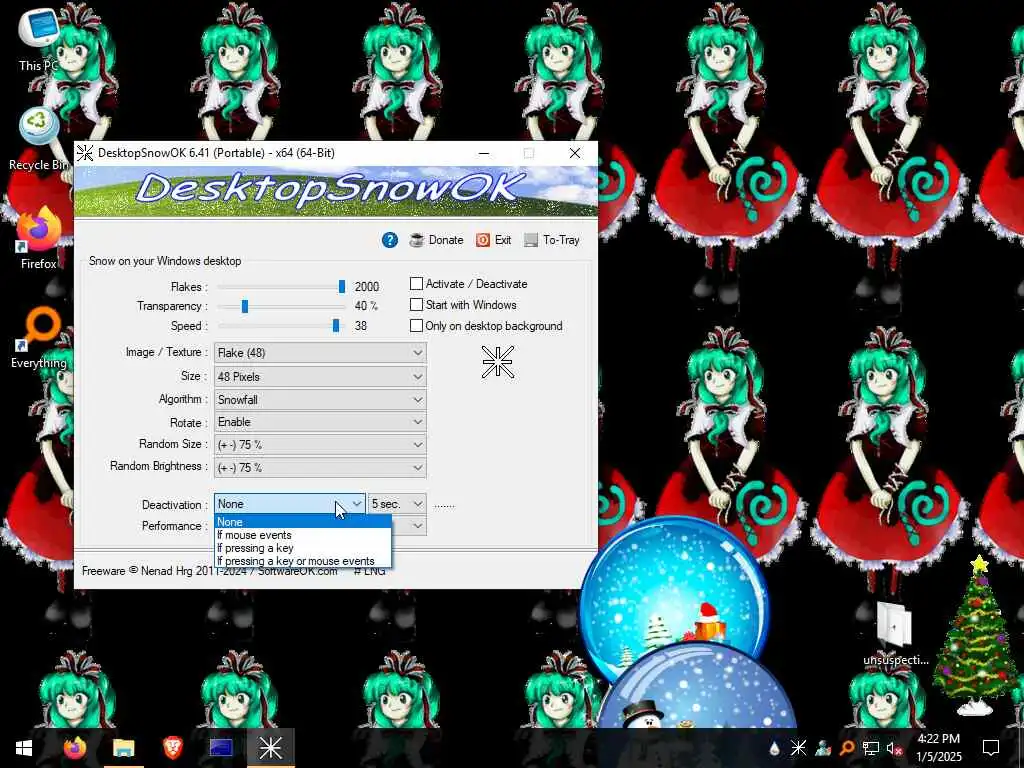The height and width of the screenshot is (768, 1024).
Task: Click the dotted indicator beside the 5 sec. box
Action: tap(444, 505)
